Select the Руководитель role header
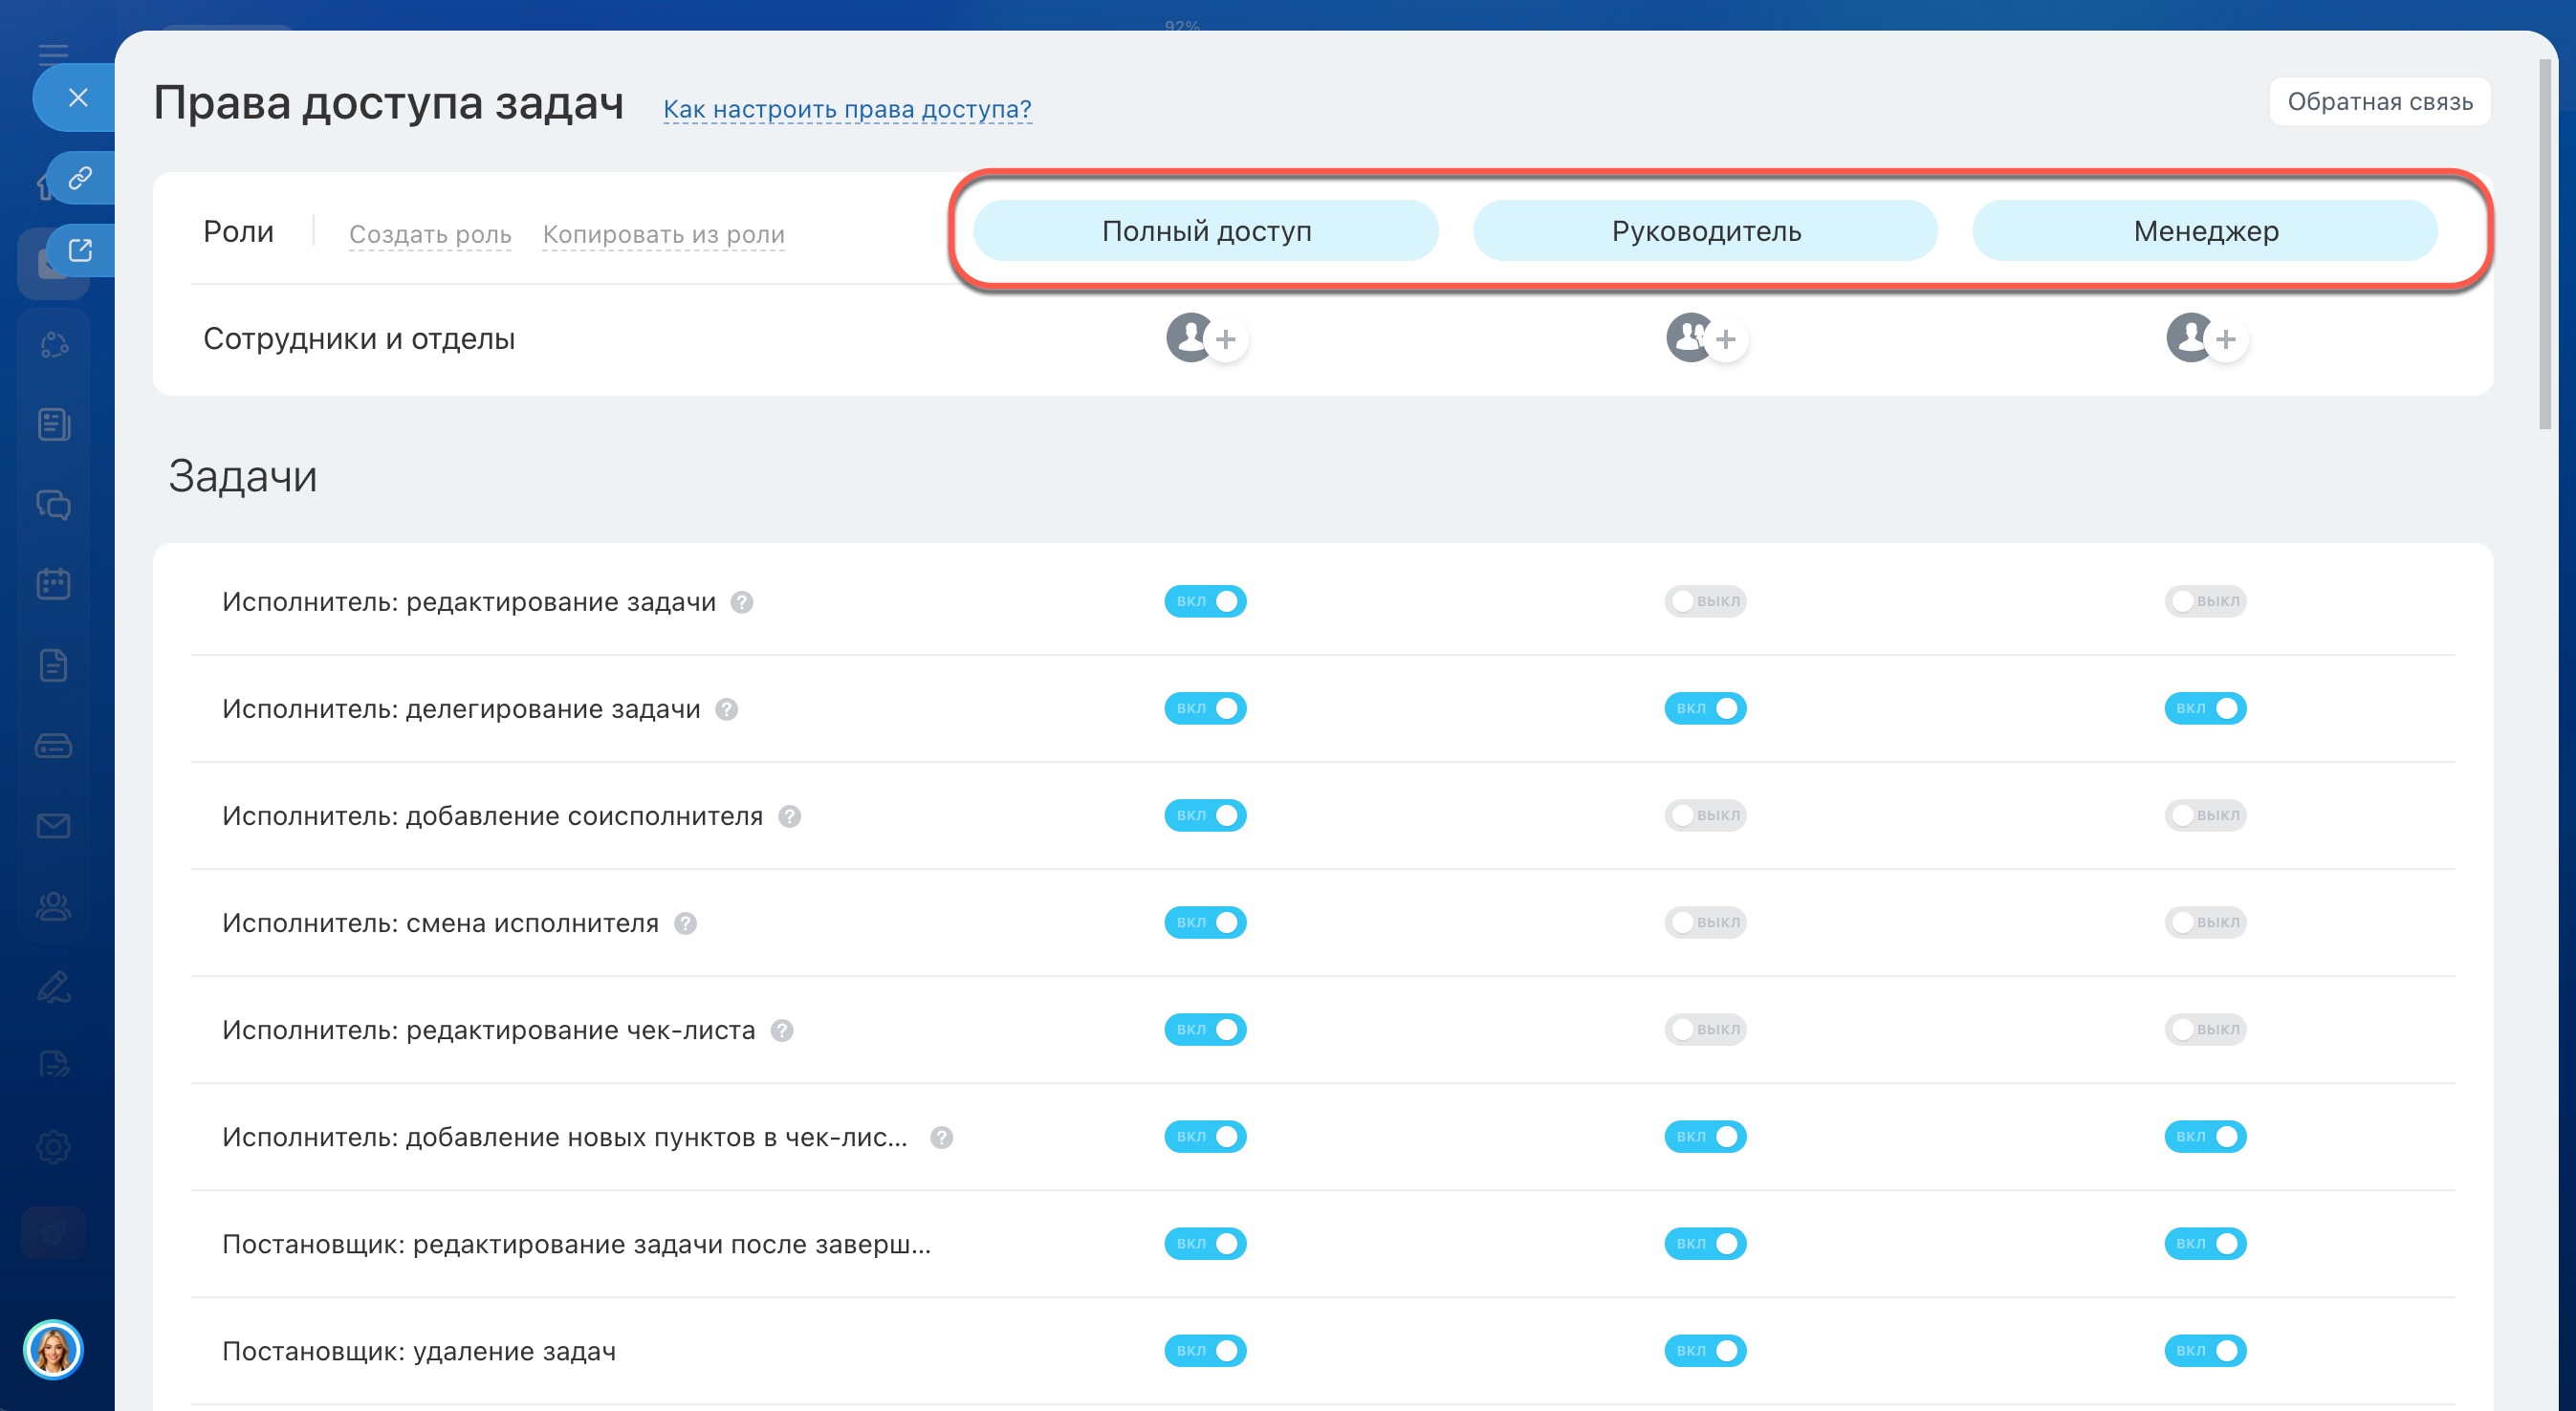 [1705, 231]
